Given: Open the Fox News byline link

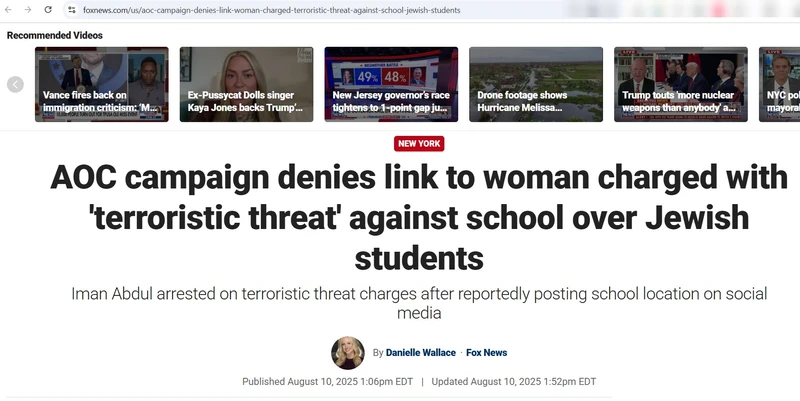Looking at the screenshot, I should [486, 353].
